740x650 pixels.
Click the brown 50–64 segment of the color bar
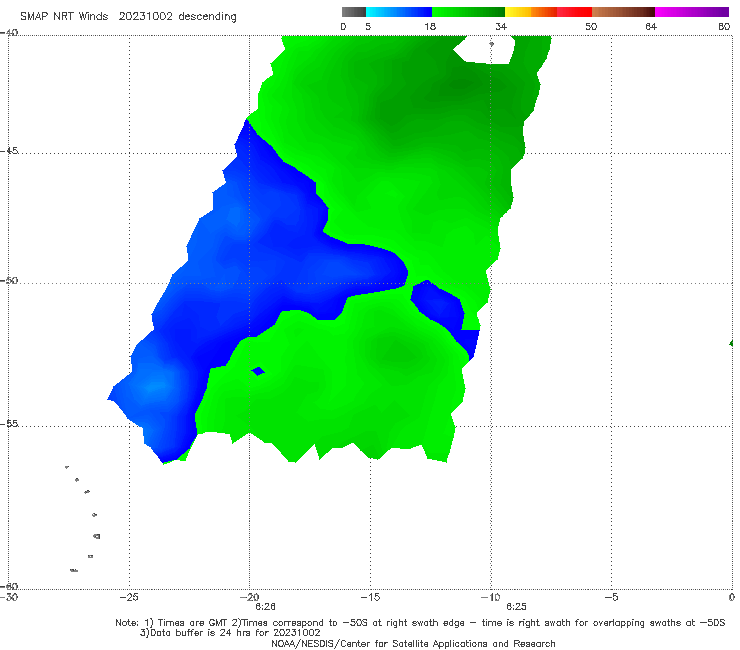coord(623,12)
